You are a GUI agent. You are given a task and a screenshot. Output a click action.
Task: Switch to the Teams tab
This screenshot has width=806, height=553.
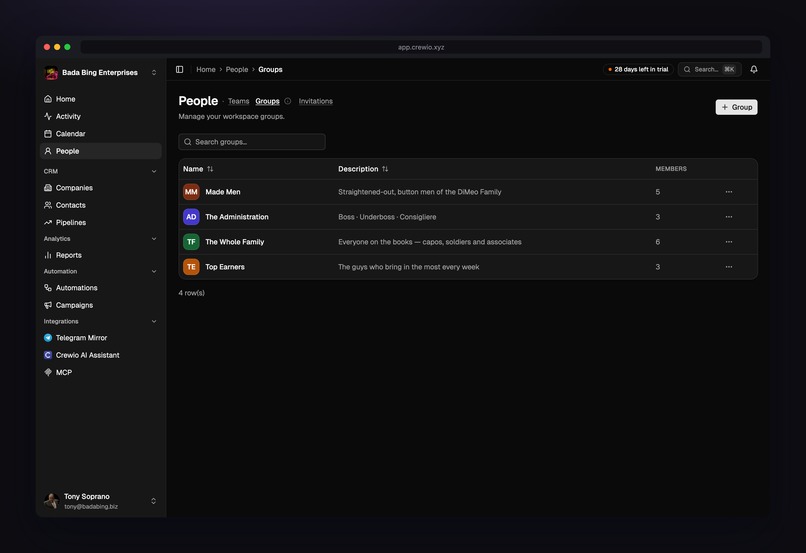tap(239, 101)
